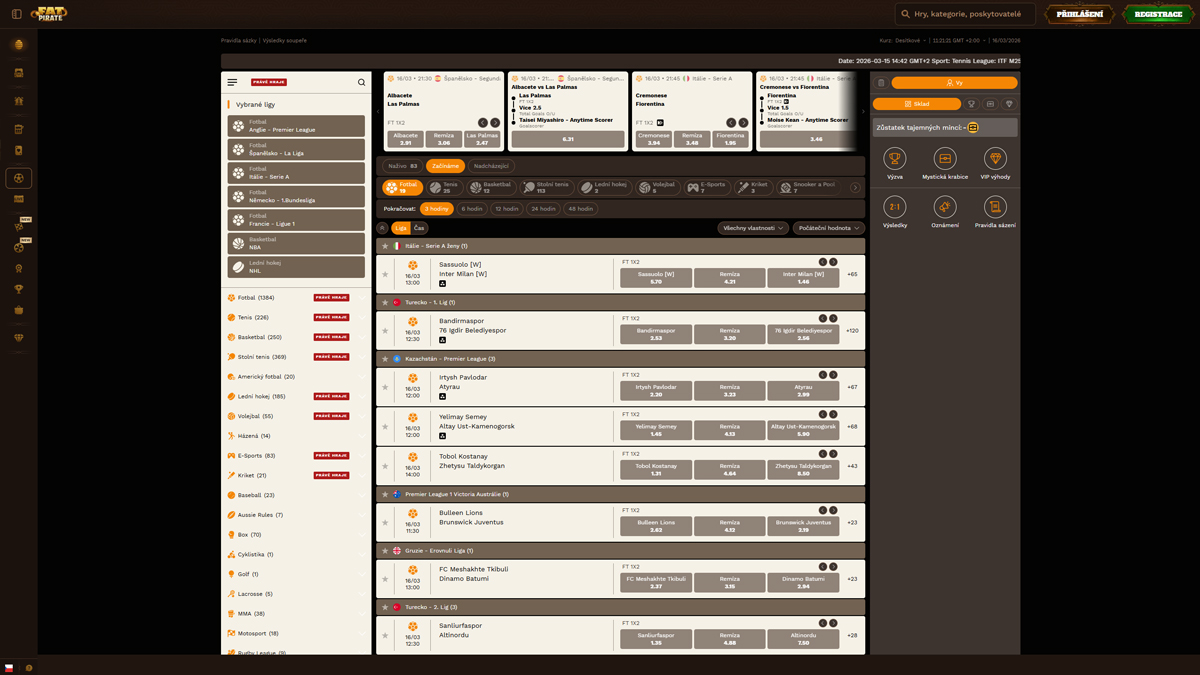Open the Výsledky 2:1 scores icon
The image size is (1200, 675).
click(895, 207)
